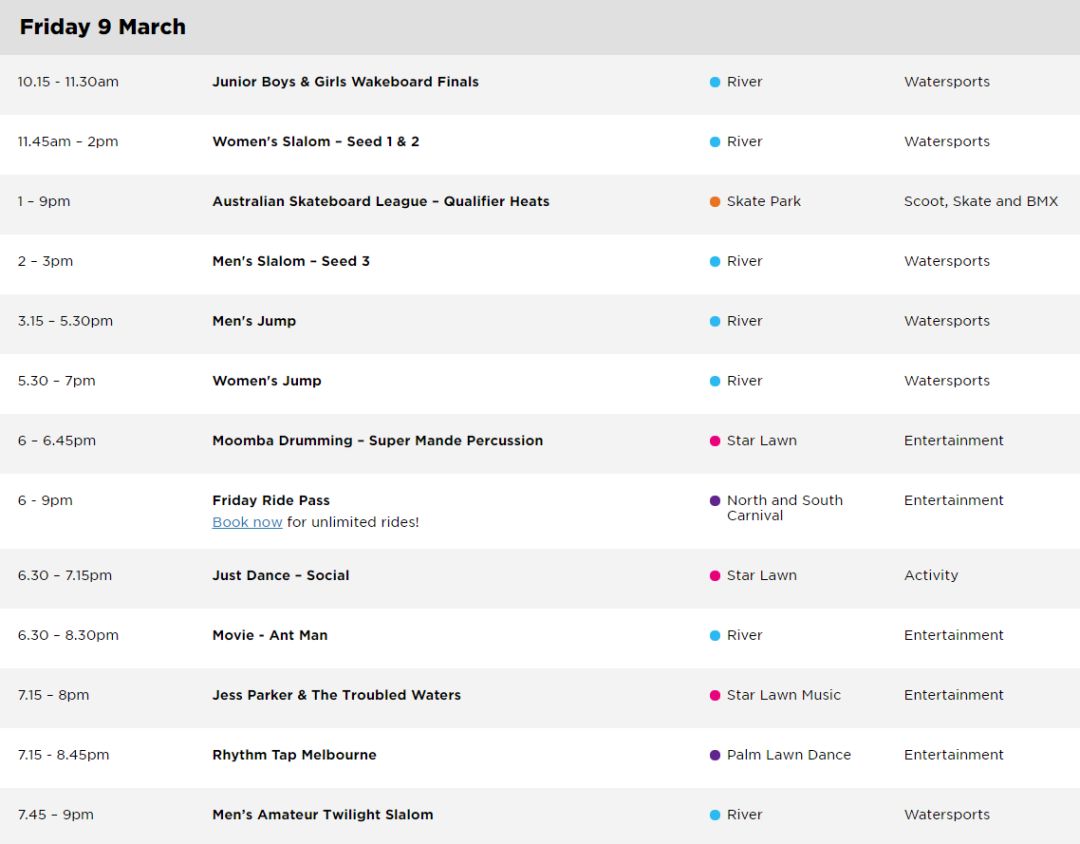Click pink dot for Moomba Drumming Star Lawn
Image resolution: width=1080 pixels, height=844 pixels.
pos(715,441)
